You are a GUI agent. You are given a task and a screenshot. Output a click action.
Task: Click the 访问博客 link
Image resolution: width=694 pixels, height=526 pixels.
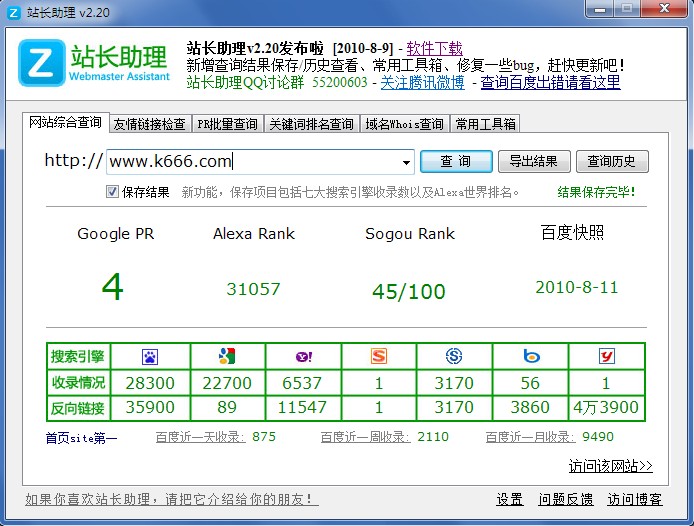(635, 499)
